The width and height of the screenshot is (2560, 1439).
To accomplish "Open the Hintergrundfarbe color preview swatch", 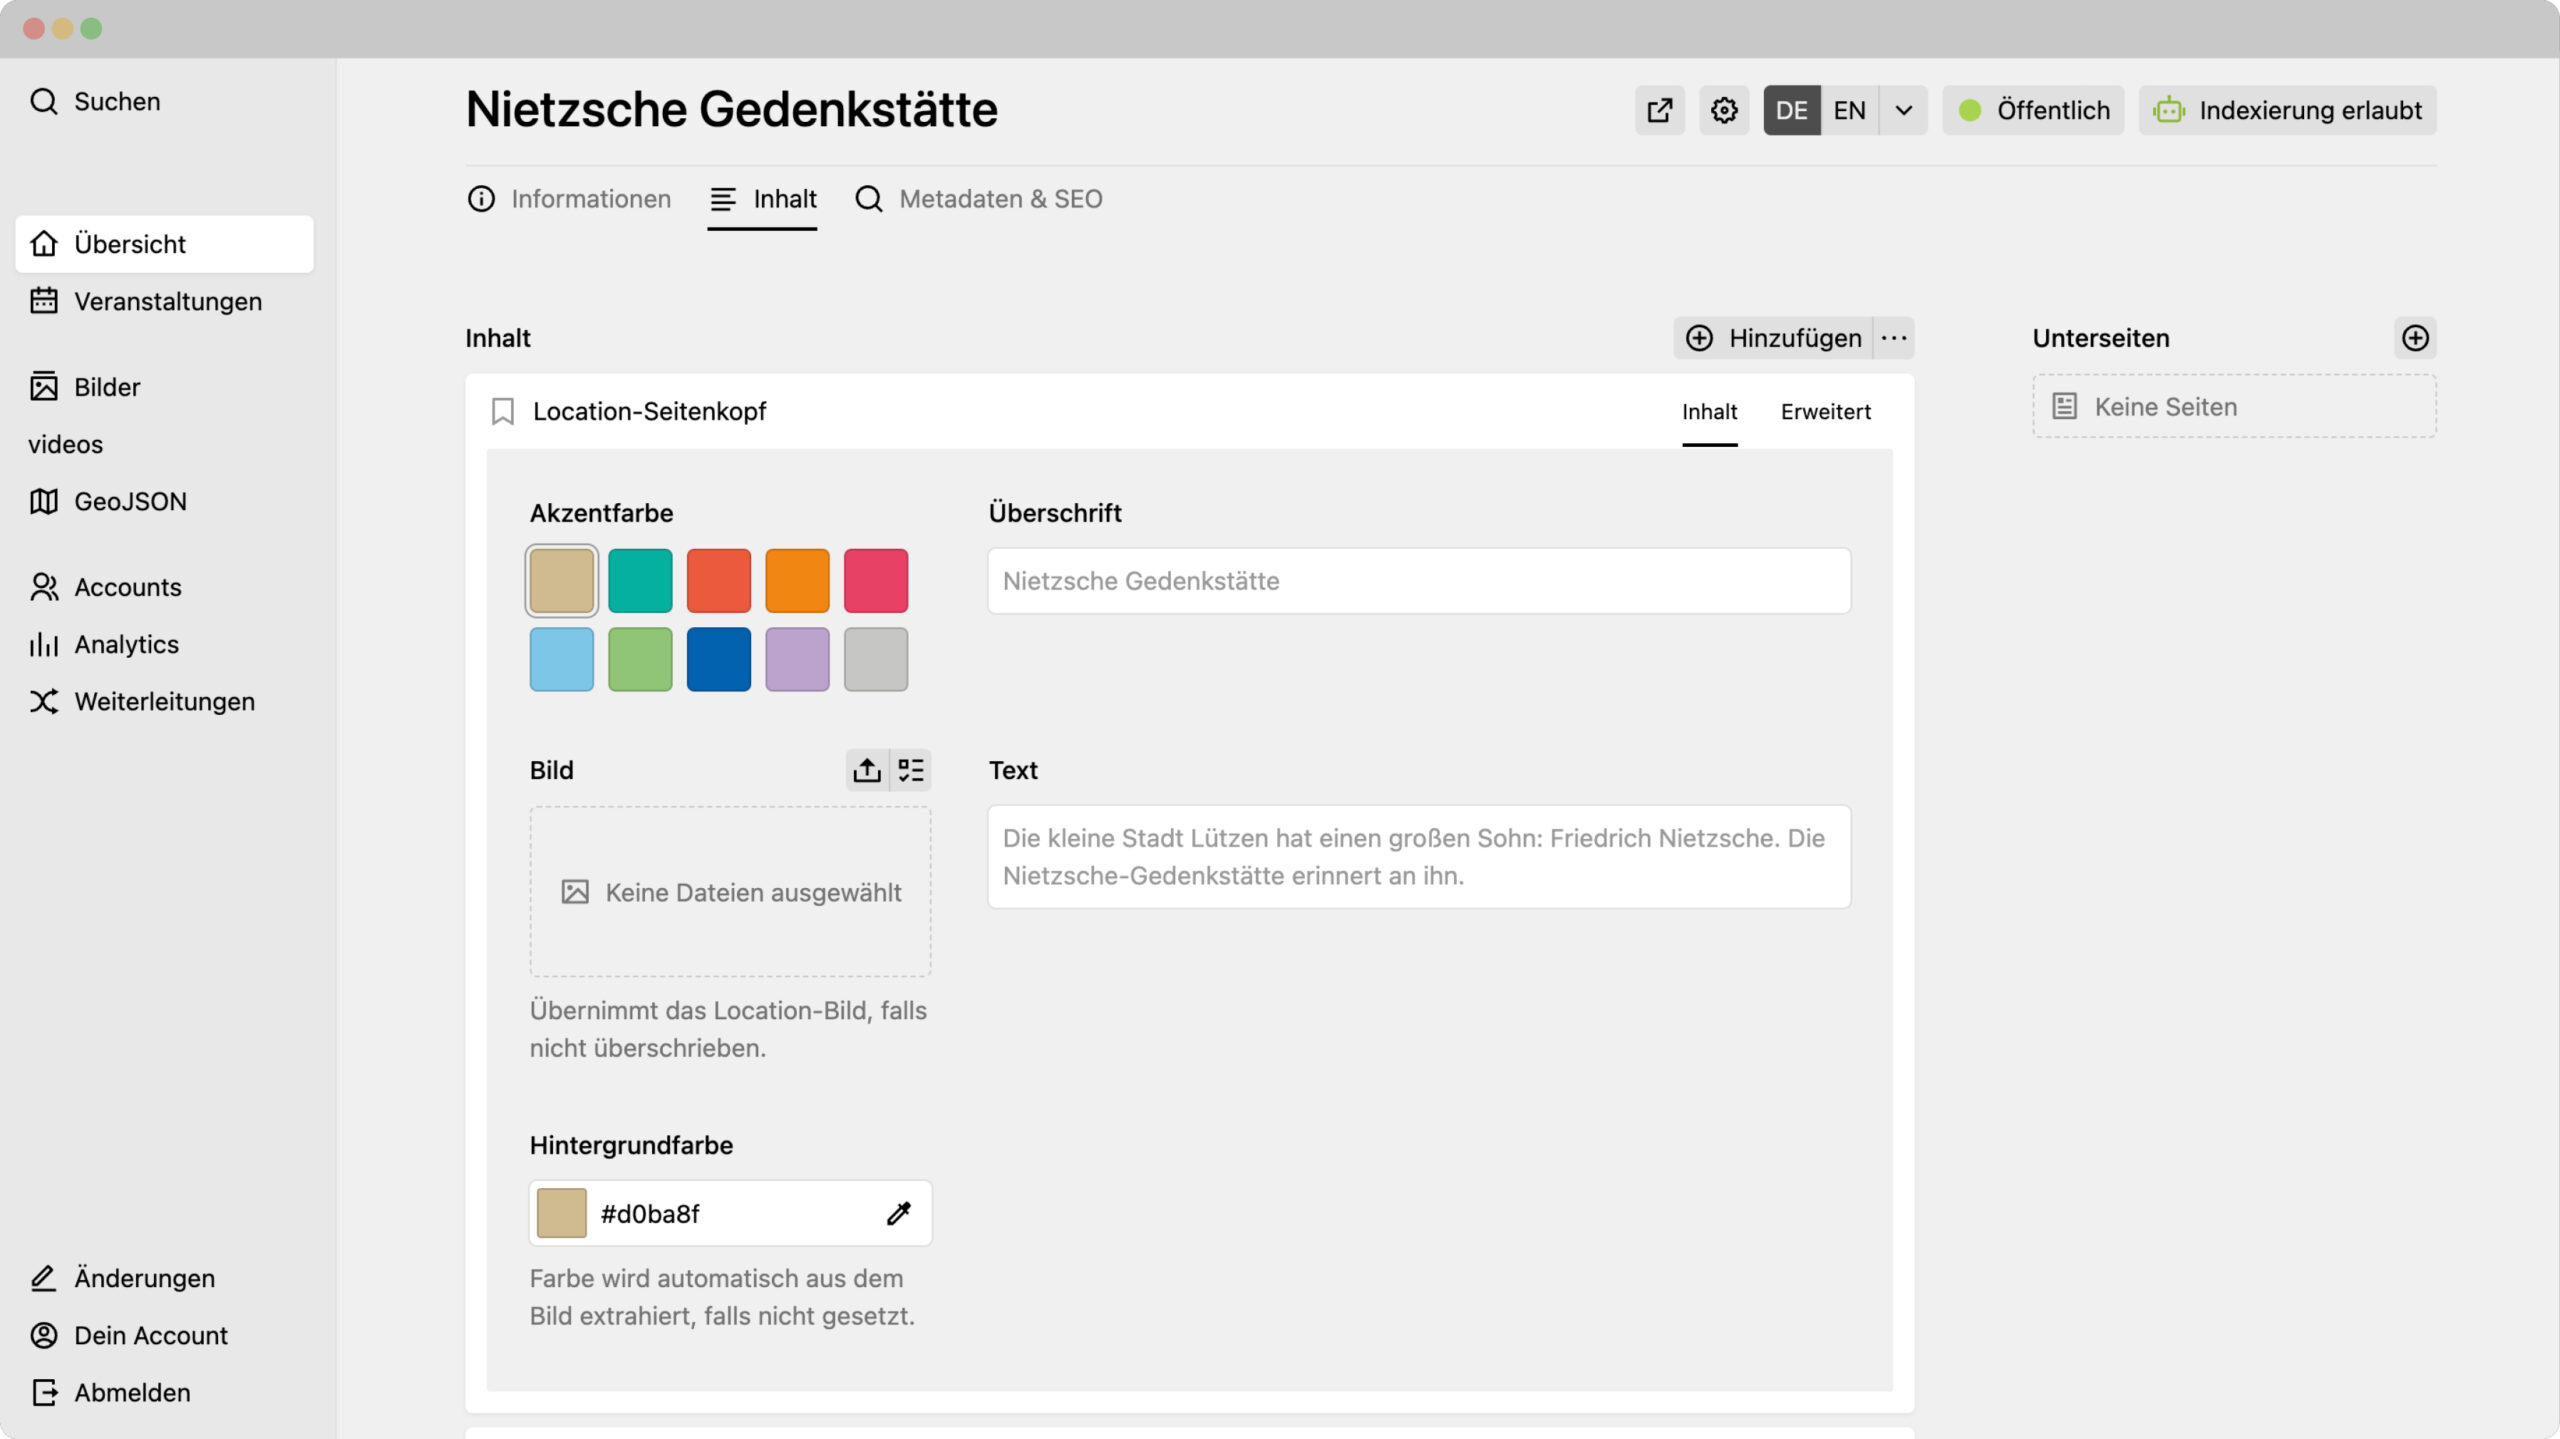I will (562, 1213).
